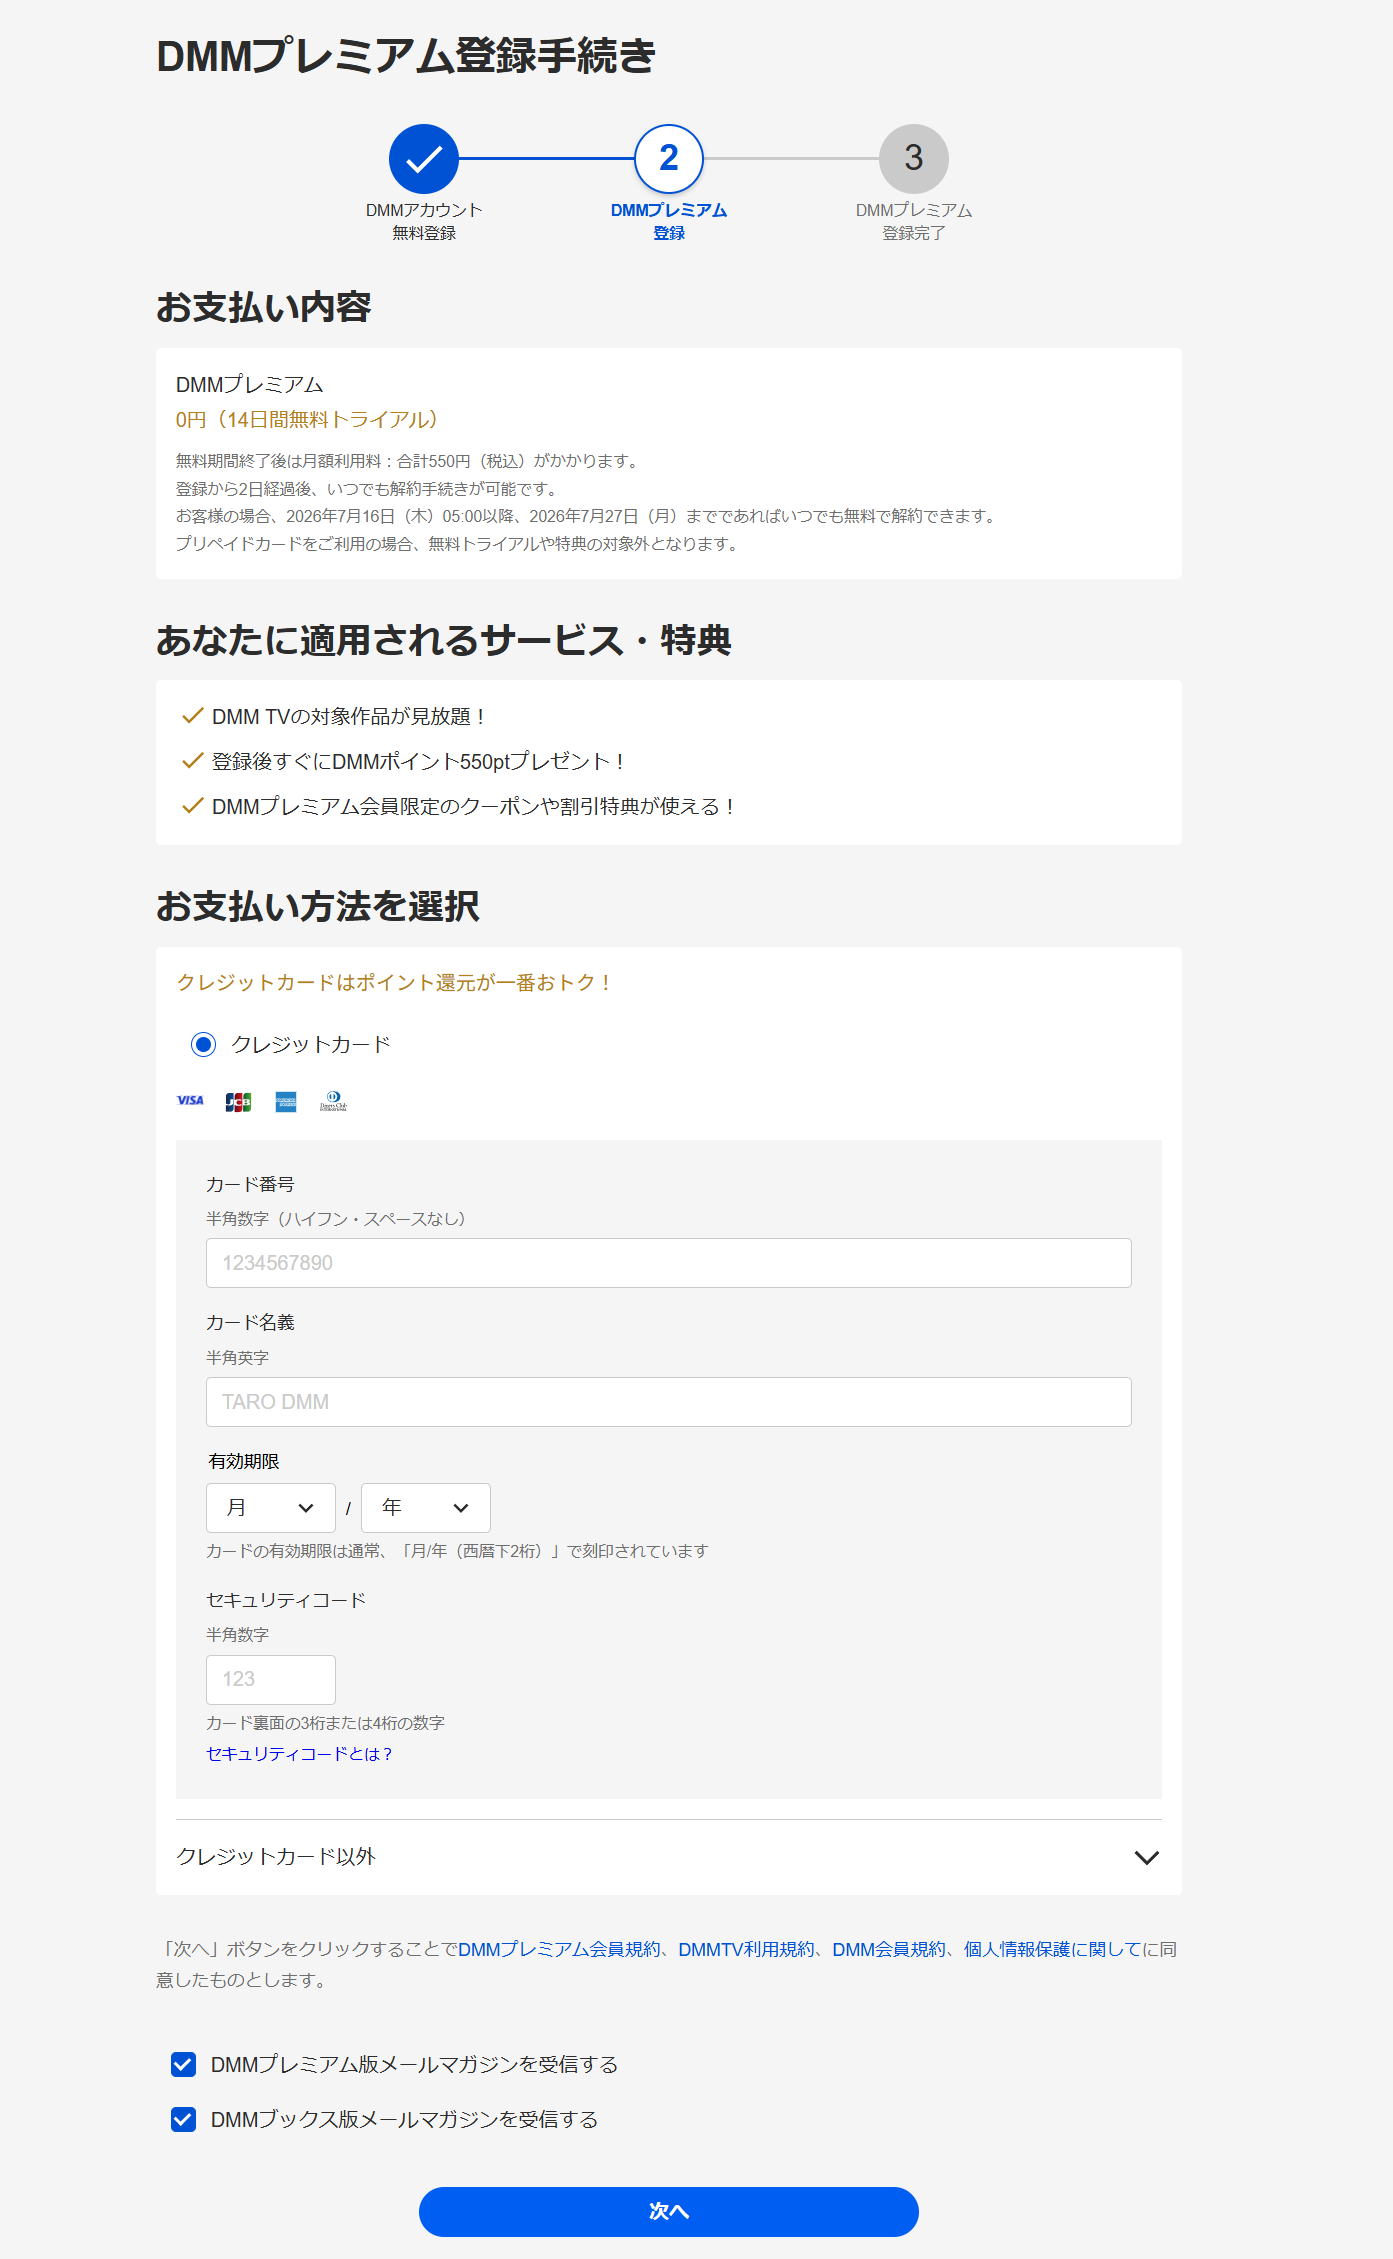Click the クレジットカードはポイント還元が一番おトク！ text

(395, 983)
